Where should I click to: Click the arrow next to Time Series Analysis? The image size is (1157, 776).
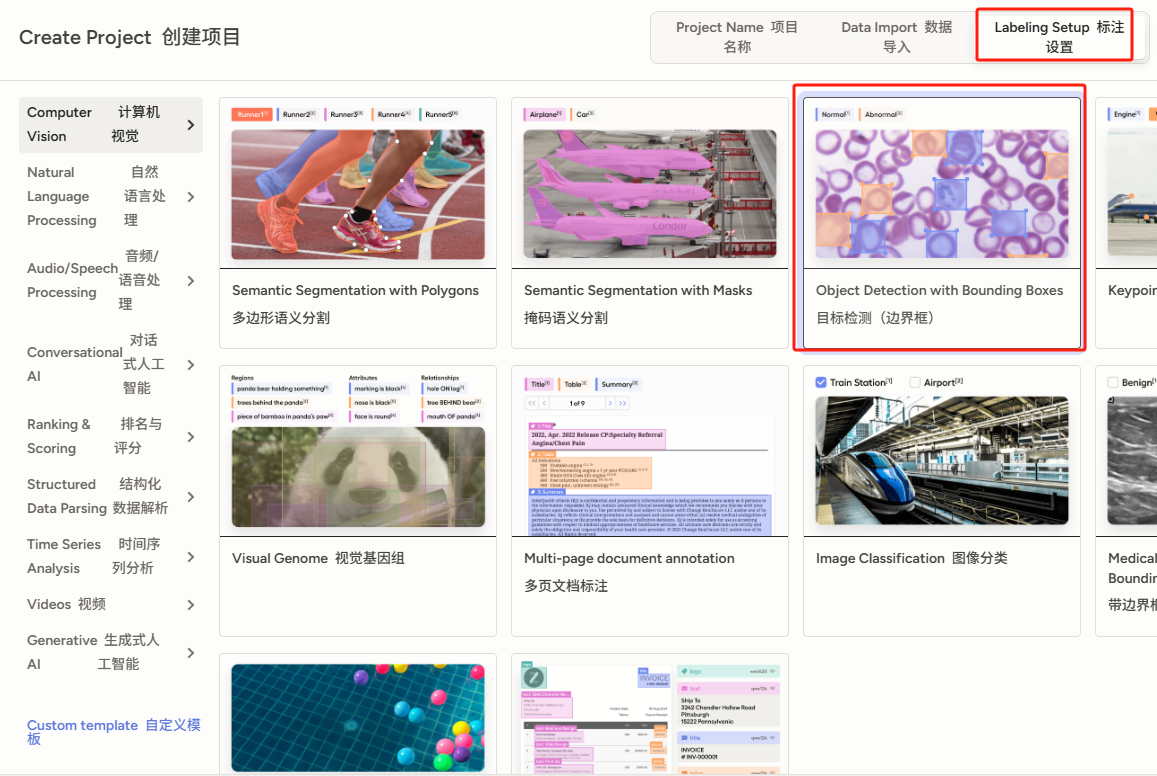pos(190,557)
